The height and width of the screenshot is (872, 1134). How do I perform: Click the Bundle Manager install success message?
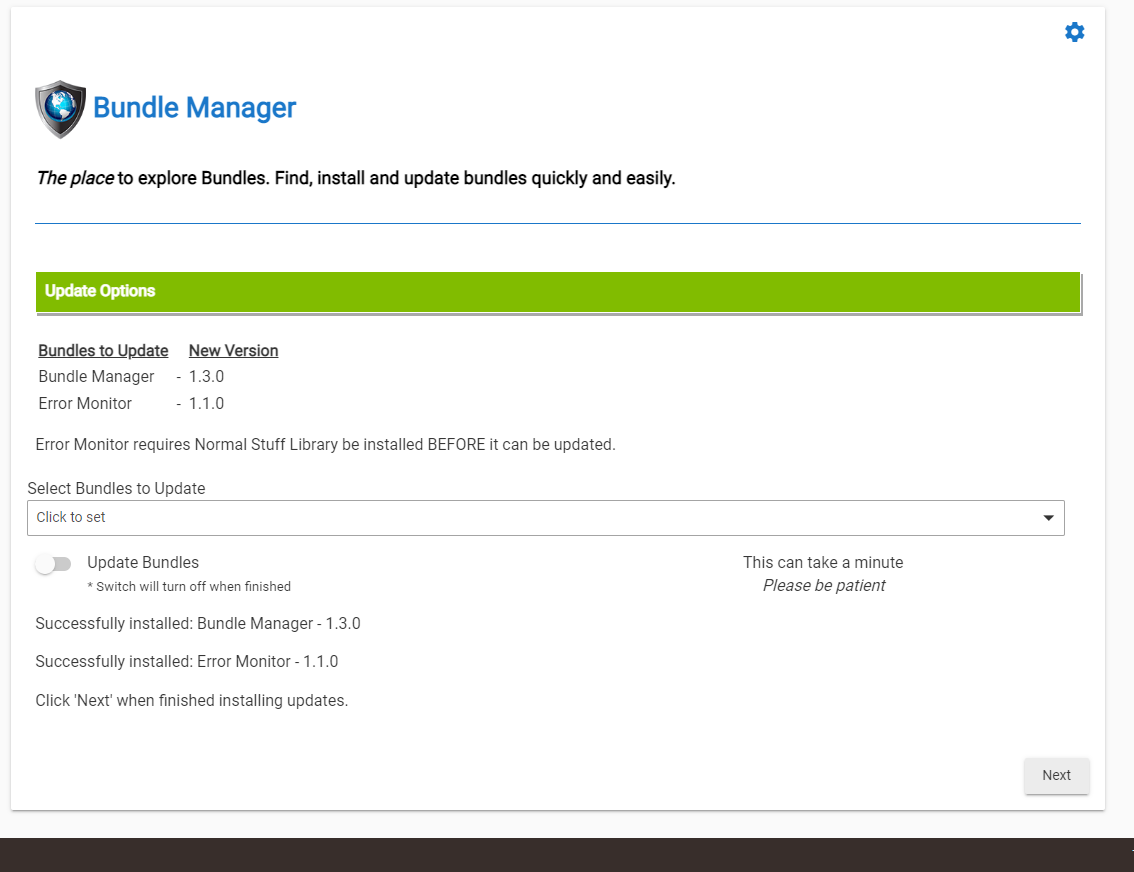[x=198, y=623]
